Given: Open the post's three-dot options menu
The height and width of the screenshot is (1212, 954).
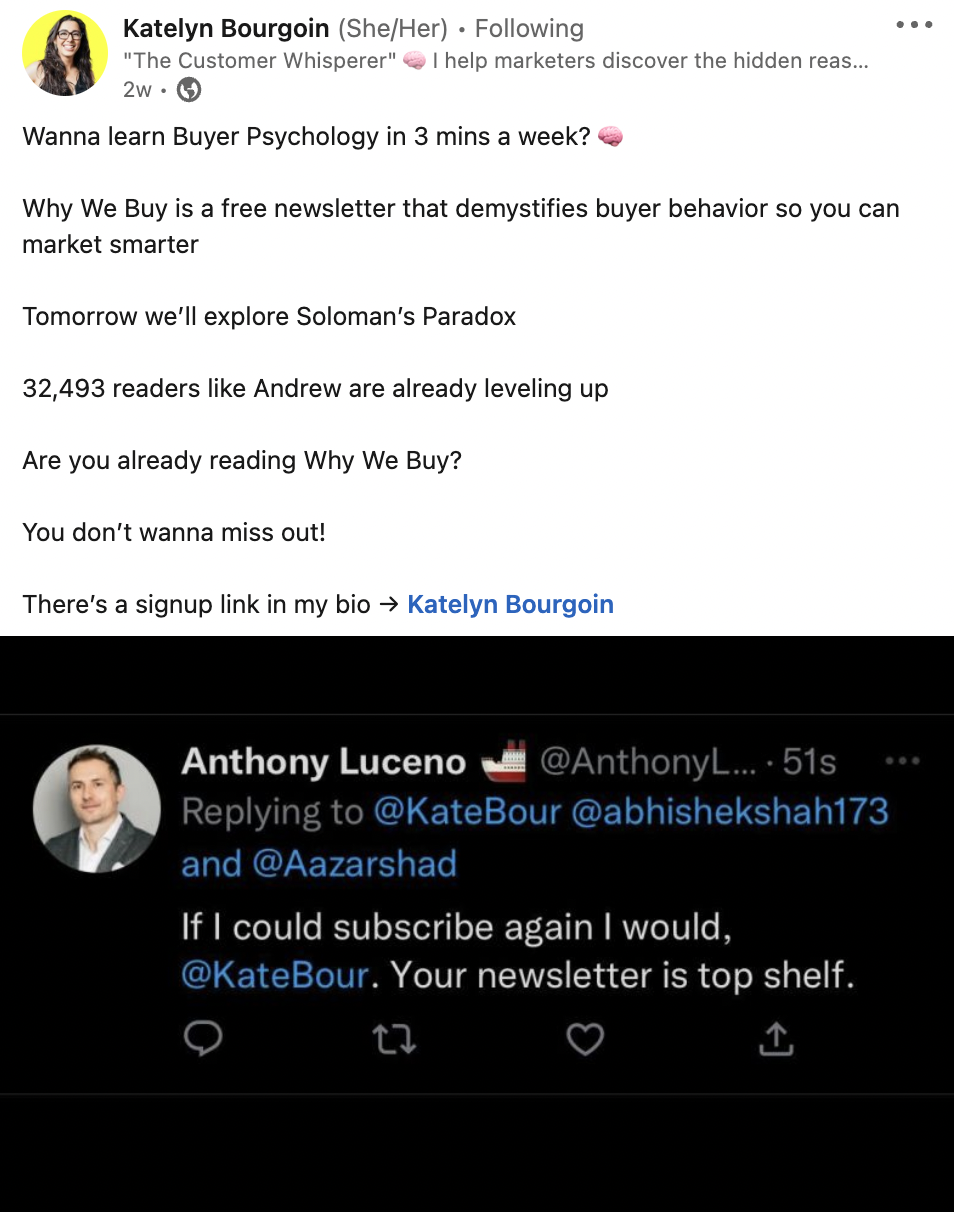Looking at the screenshot, I should point(914,26).
